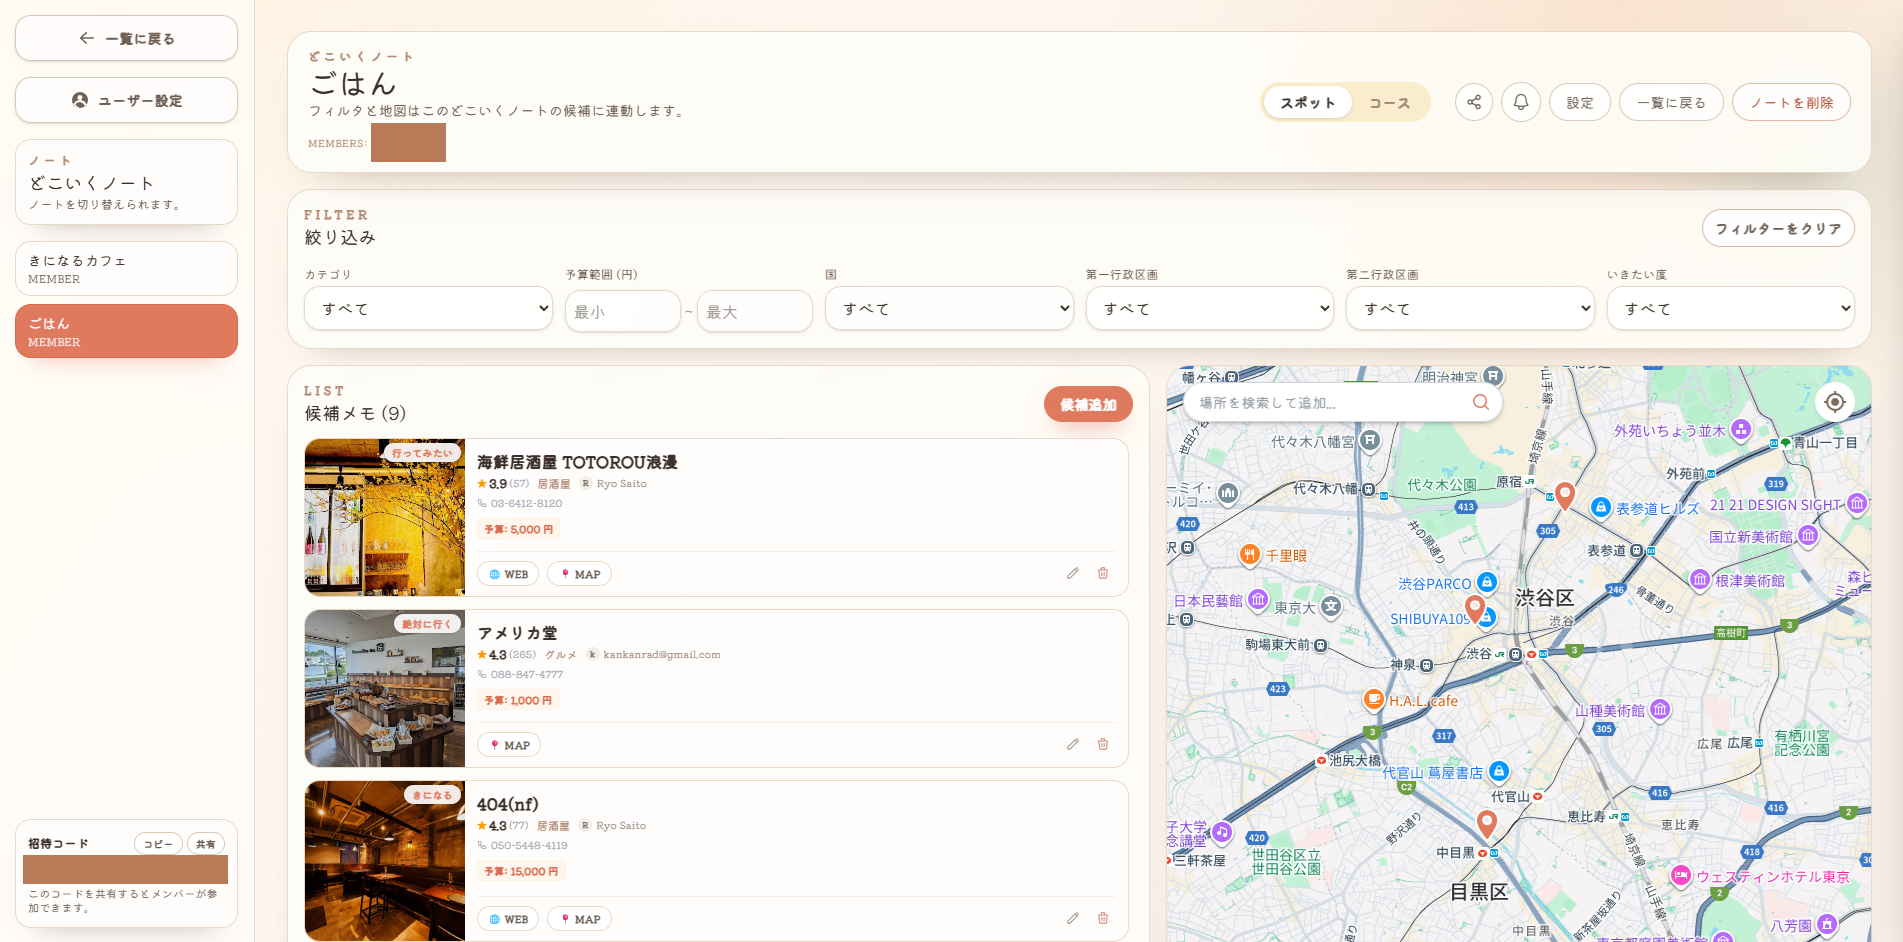The image size is (1903, 942).
Task: Delete 海鮮居酒屋 TOTOROU浪漫 with the trash icon
Action: (1103, 573)
